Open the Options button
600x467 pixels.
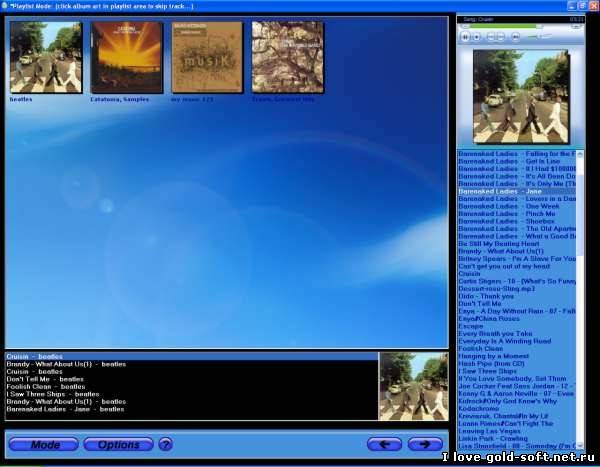[x=118, y=444]
